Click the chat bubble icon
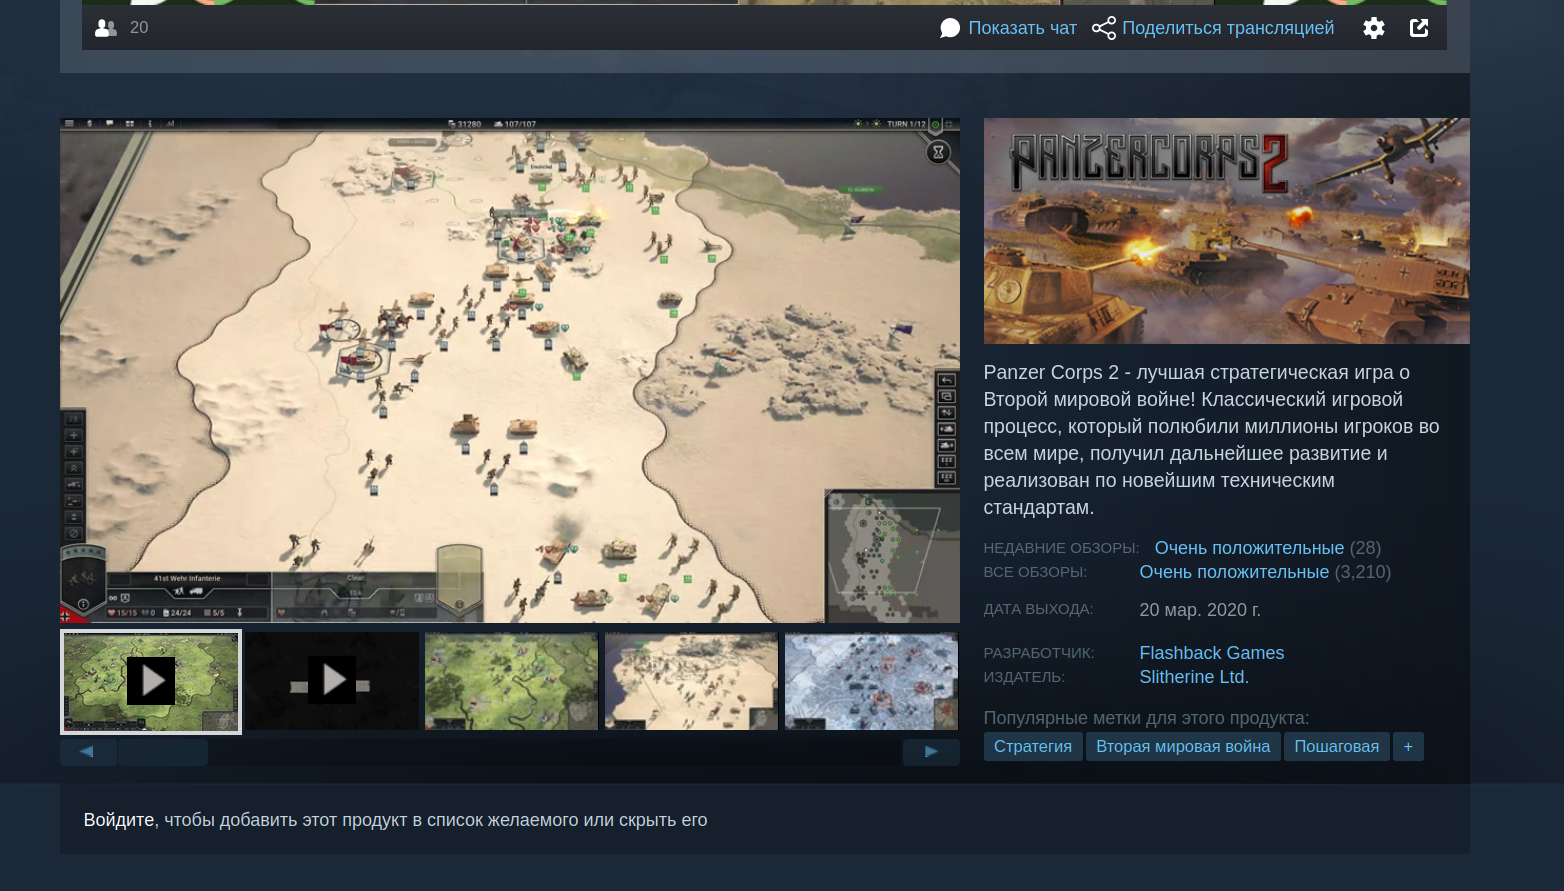 point(950,28)
